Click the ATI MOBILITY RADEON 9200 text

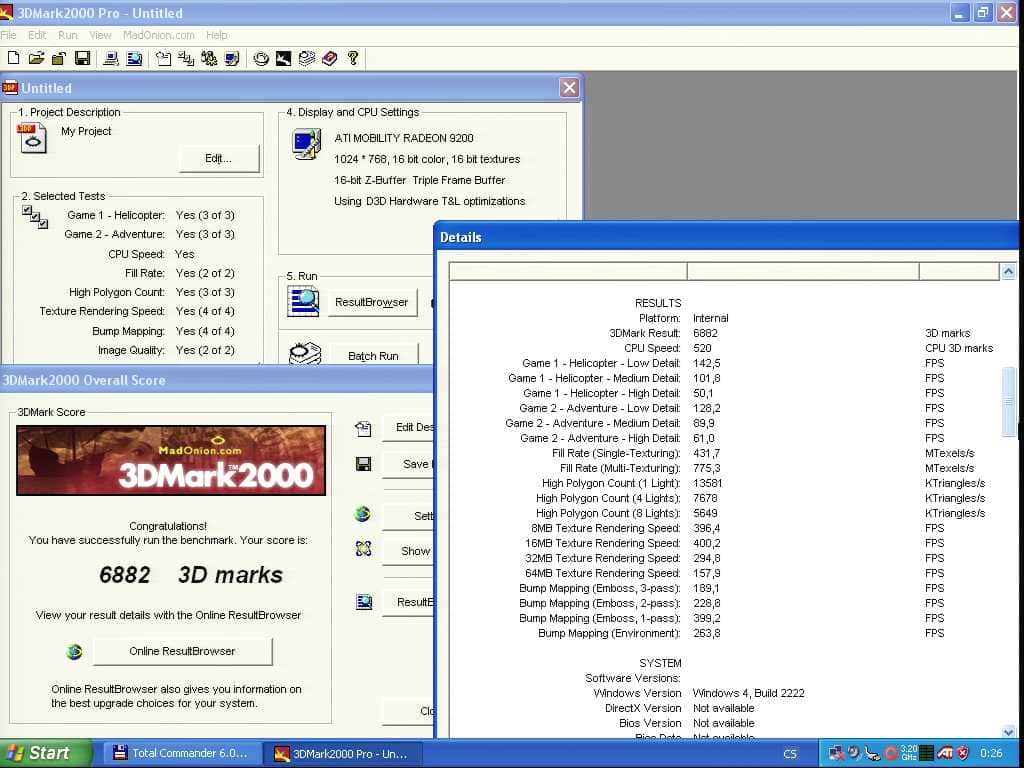pyautogui.click(x=404, y=138)
